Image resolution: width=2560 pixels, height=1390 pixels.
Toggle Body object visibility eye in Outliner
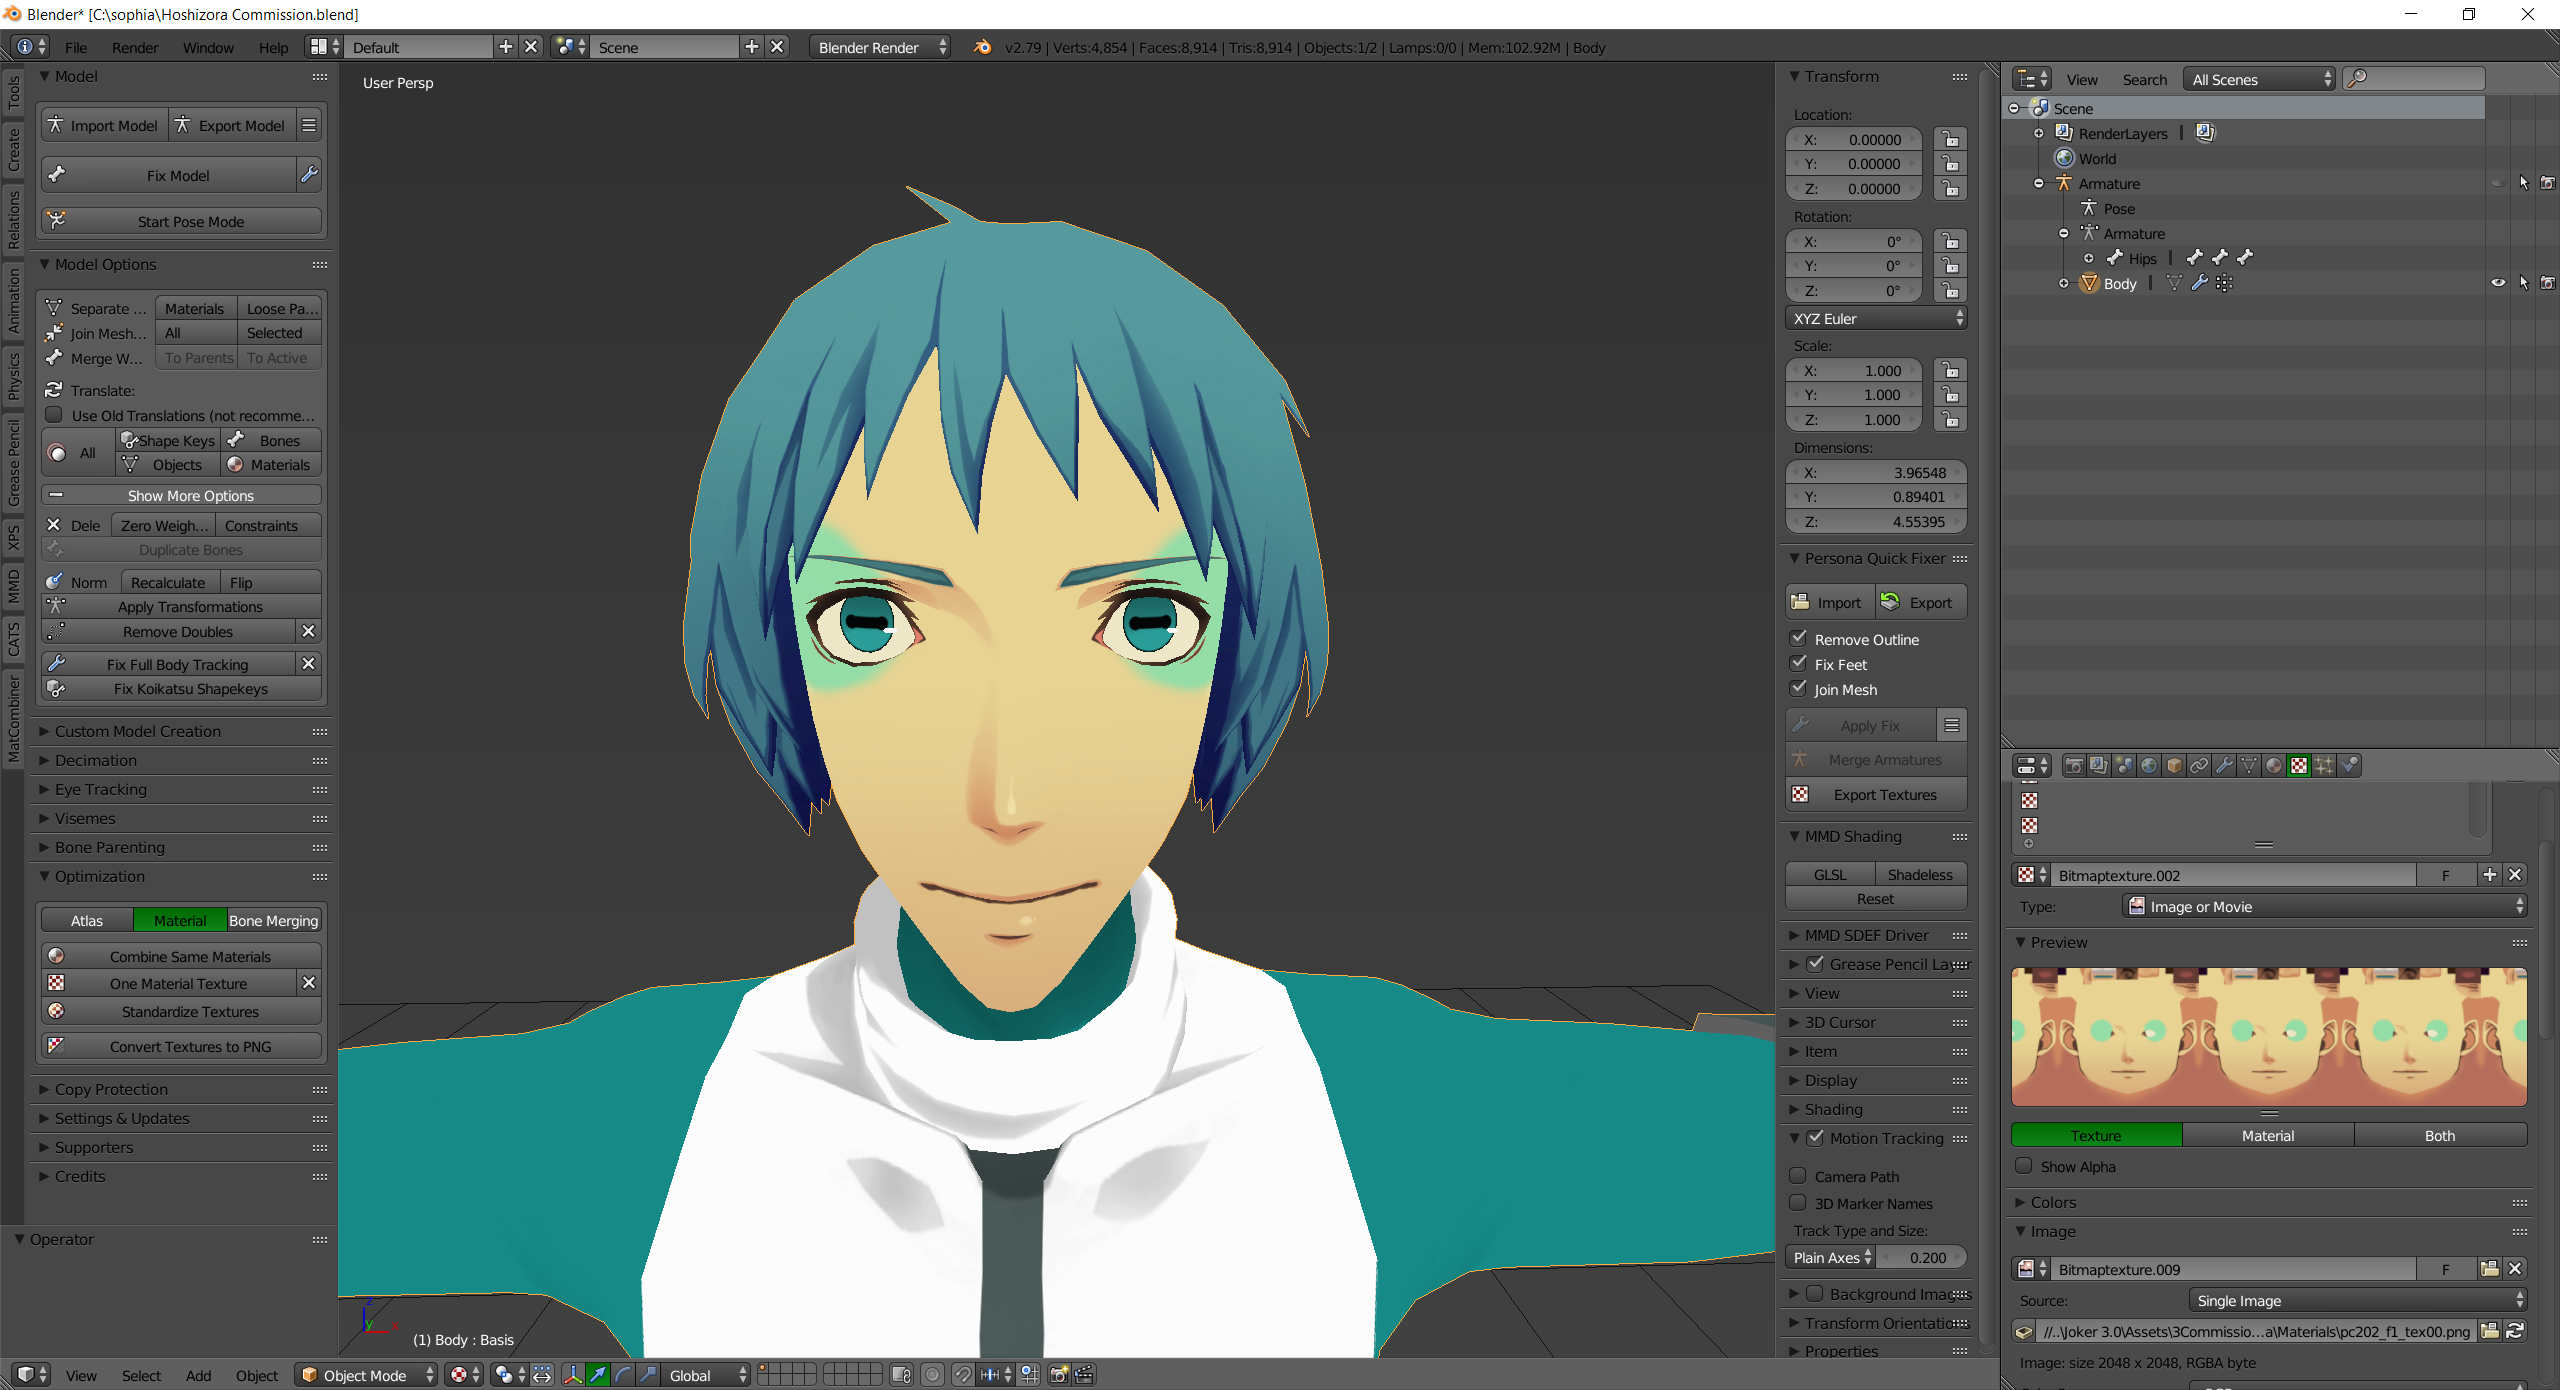point(2498,283)
